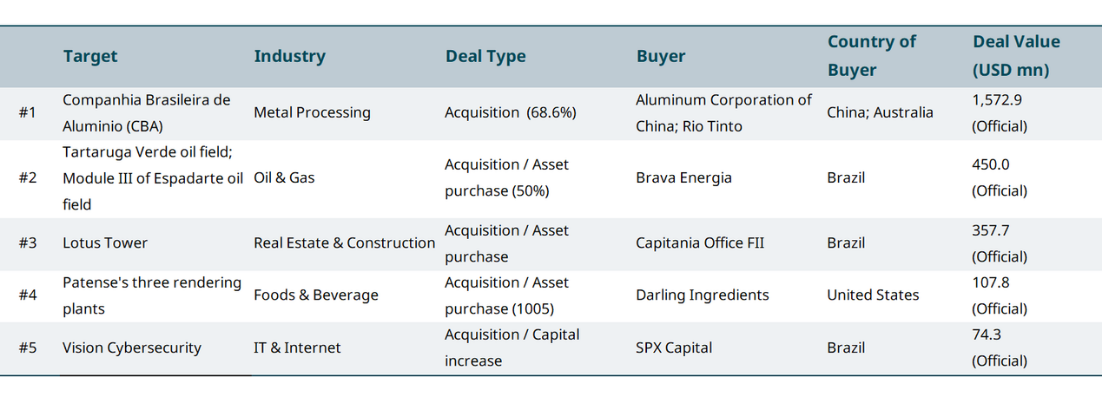Select the SPX Capital buyer cell

click(x=672, y=348)
